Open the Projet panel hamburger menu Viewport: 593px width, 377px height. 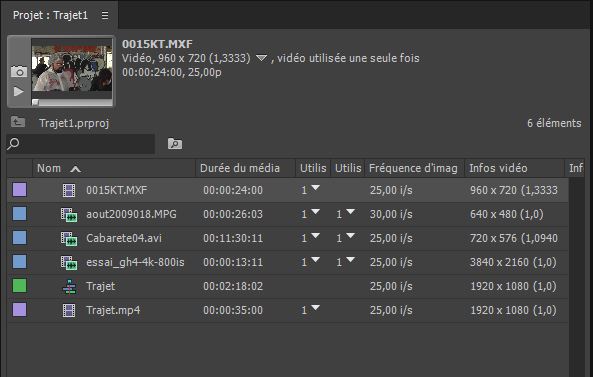105,16
